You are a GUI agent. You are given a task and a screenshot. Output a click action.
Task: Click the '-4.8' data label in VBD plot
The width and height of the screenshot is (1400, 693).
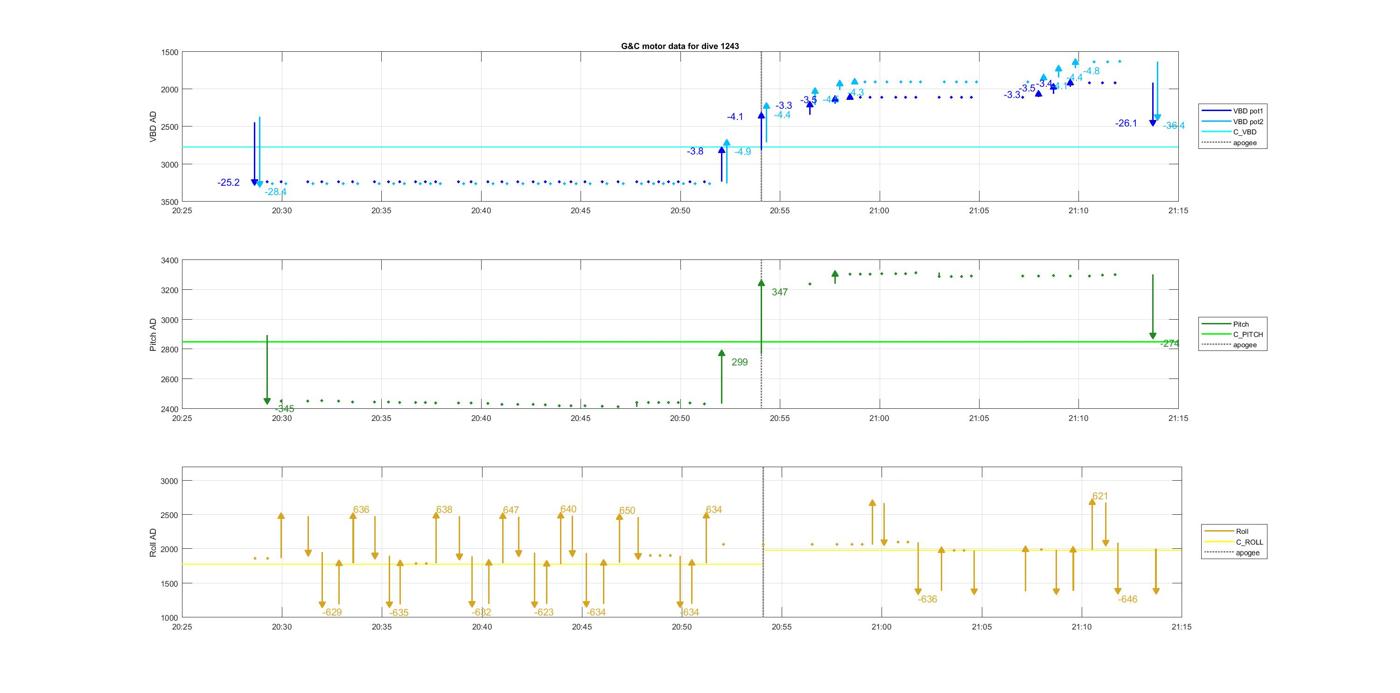[1091, 71]
